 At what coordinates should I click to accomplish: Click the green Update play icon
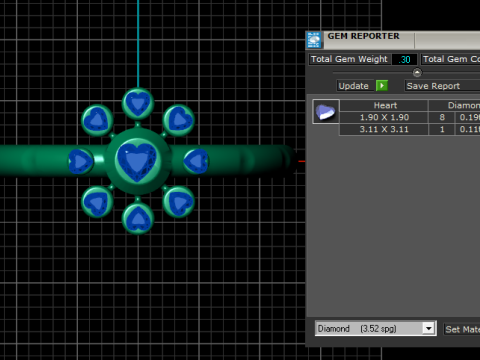[x=382, y=86]
